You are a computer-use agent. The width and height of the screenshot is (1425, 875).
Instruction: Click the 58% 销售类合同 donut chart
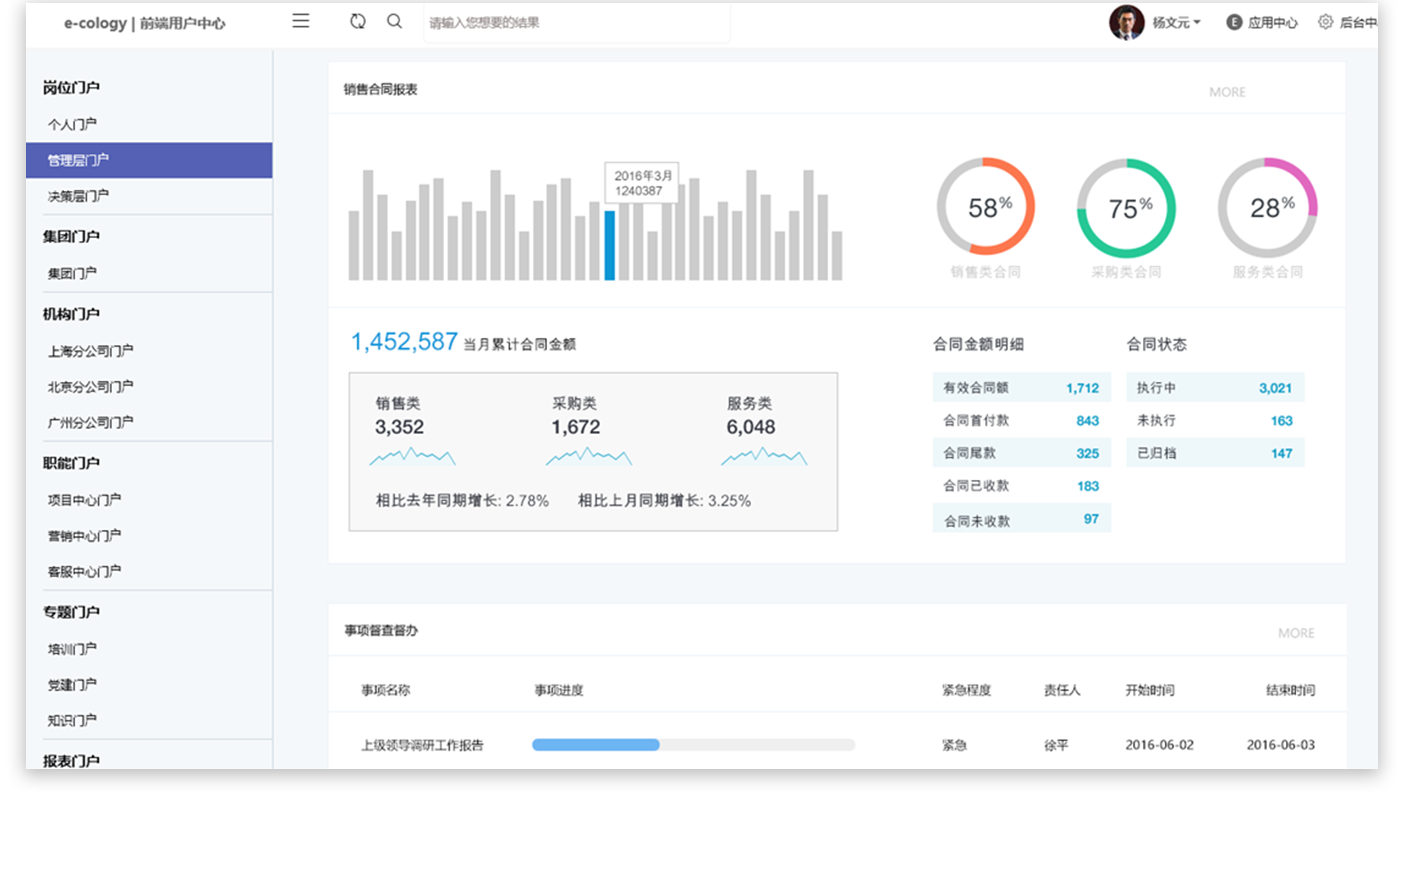click(x=985, y=207)
